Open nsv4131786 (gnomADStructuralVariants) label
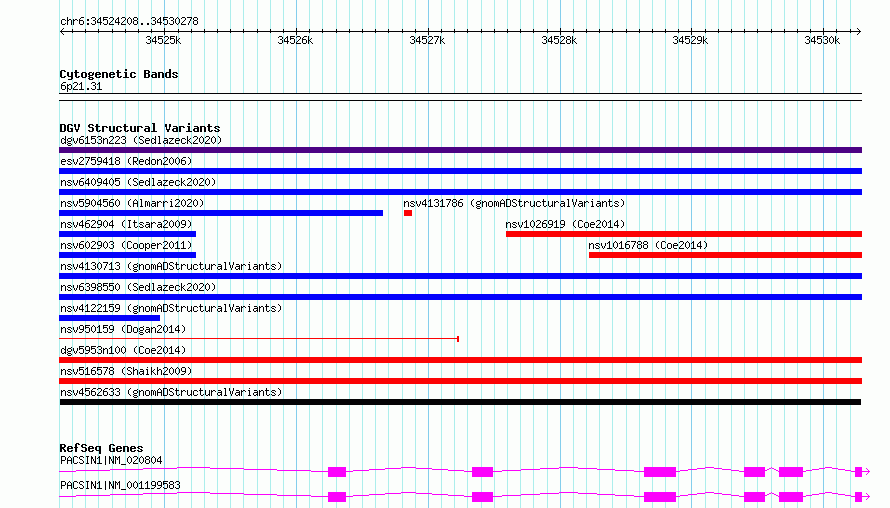This screenshot has height=508, width=890. (514, 203)
